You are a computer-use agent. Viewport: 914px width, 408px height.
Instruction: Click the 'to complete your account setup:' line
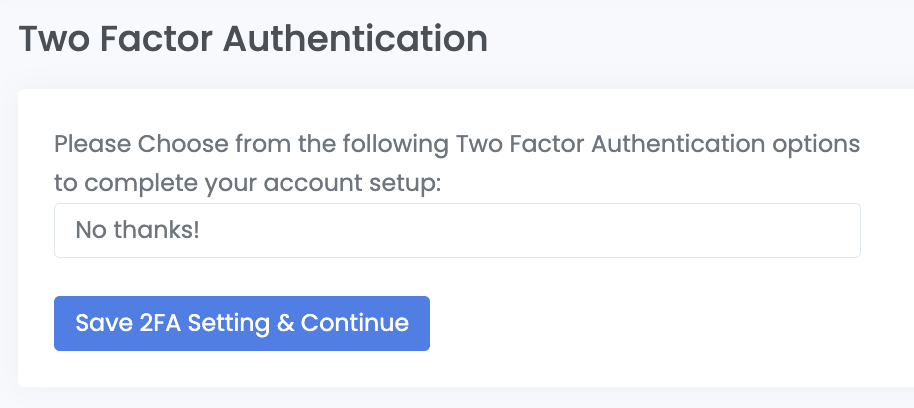coord(247,184)
